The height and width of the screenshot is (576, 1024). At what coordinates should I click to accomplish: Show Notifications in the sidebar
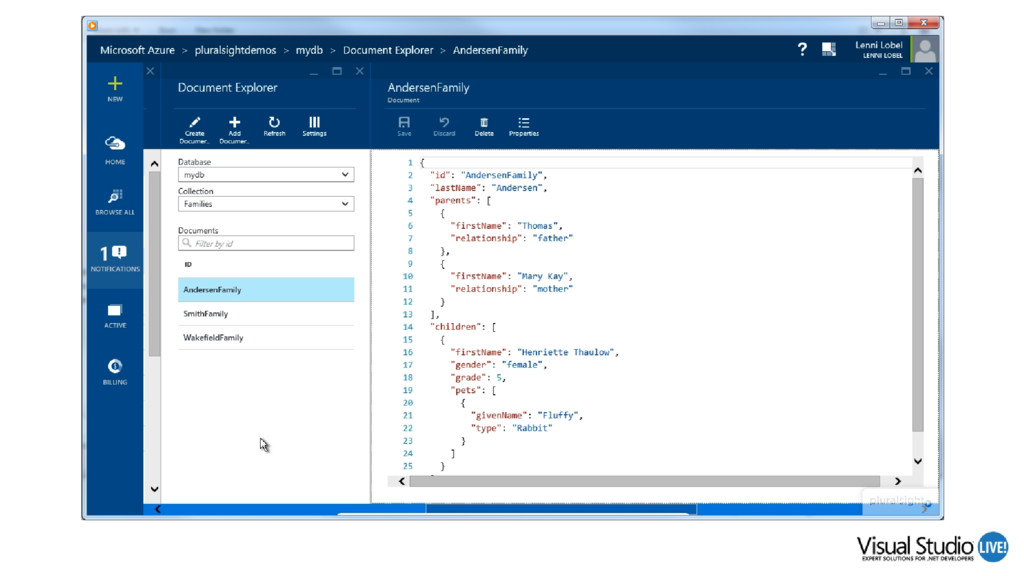pyautogui.click(x=115, y=259)
